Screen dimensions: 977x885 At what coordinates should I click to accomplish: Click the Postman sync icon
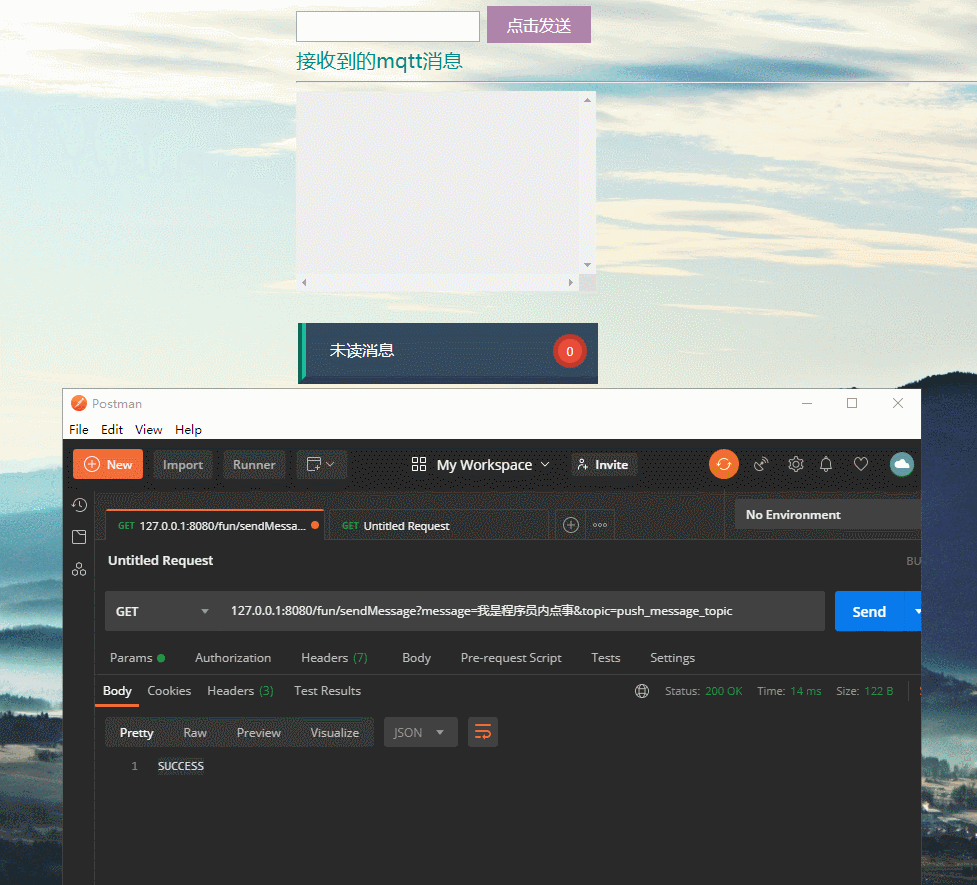(723, 464)
